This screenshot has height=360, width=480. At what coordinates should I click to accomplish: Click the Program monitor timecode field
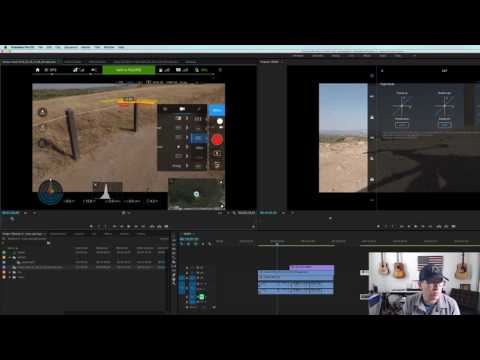pyautogui.click(x=268, y=213)
